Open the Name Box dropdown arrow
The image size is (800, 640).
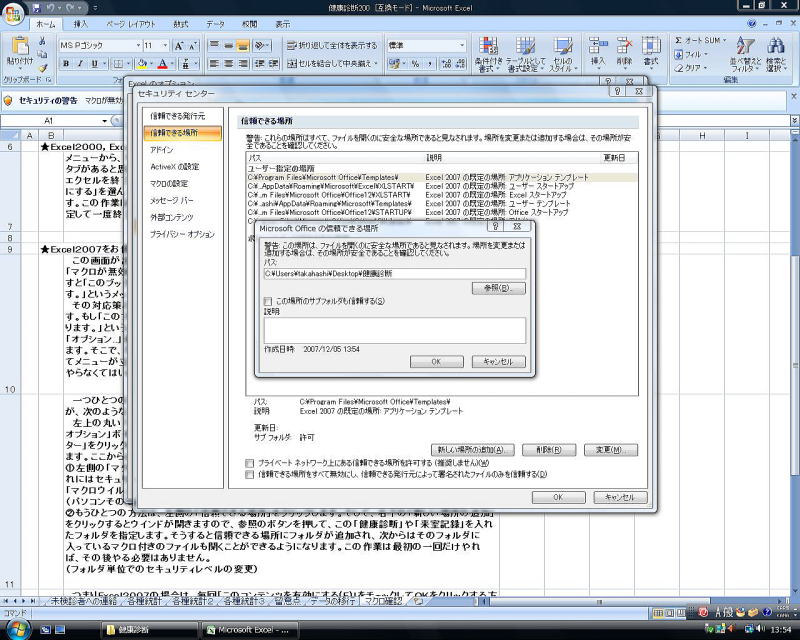(104, 121)
